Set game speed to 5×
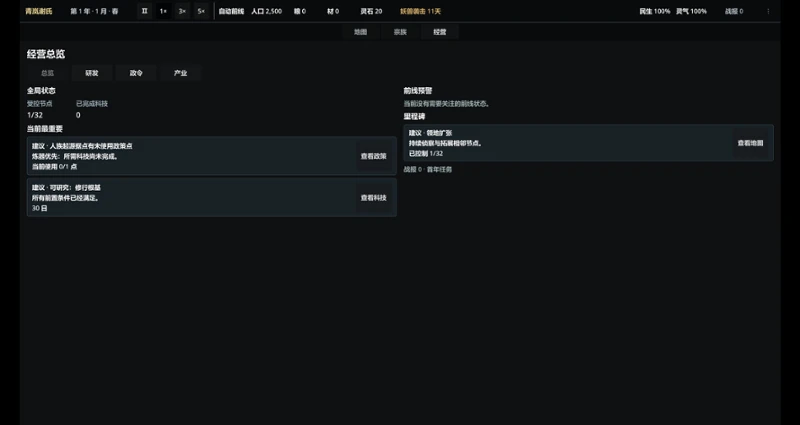800x425 pixels. [x=201, y=11]
